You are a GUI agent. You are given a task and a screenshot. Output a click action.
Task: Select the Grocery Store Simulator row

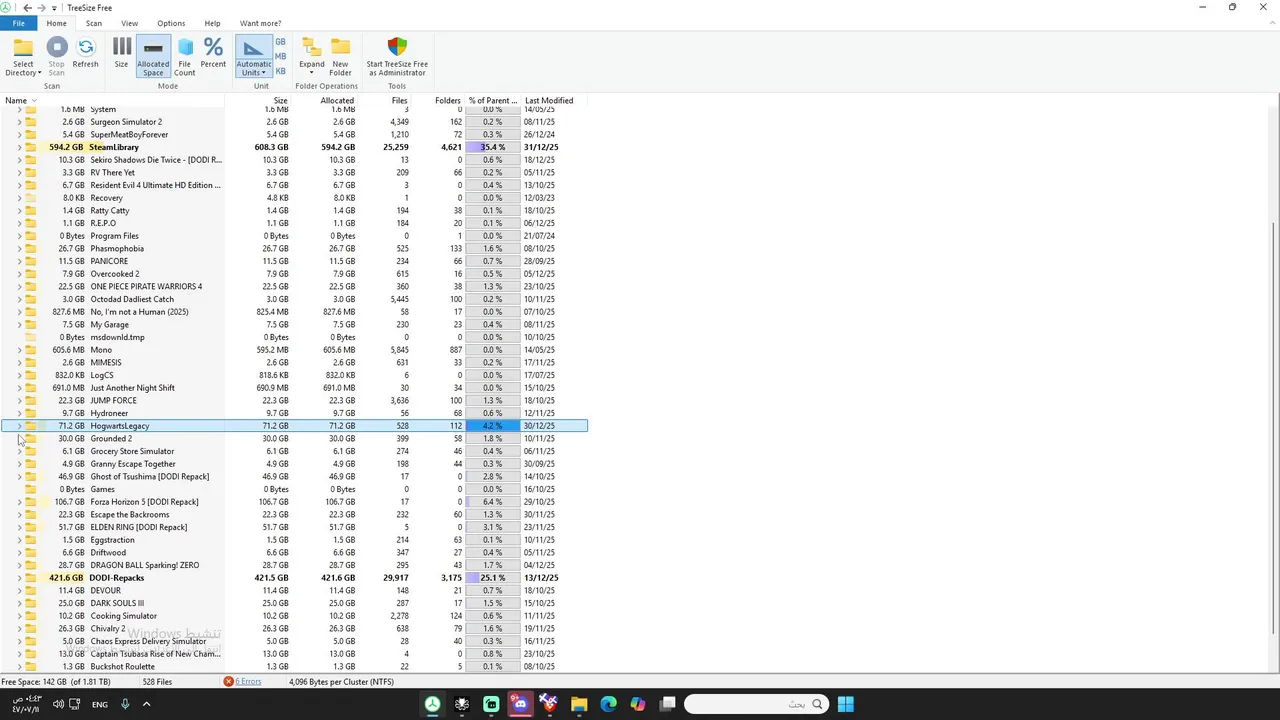295,451
